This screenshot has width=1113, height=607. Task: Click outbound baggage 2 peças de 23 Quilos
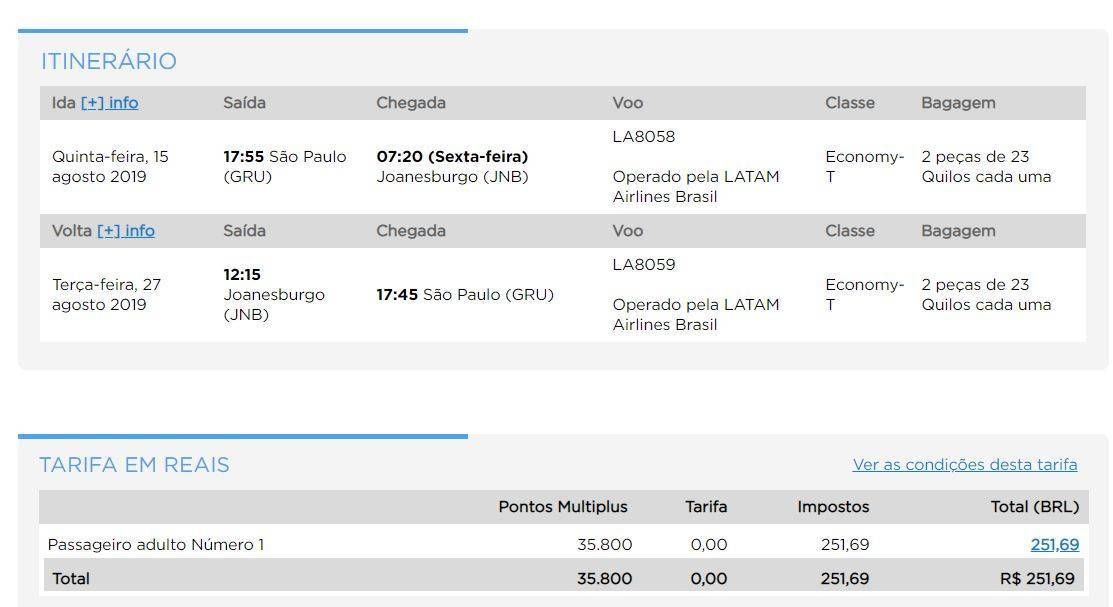click(x=986, y=166)
